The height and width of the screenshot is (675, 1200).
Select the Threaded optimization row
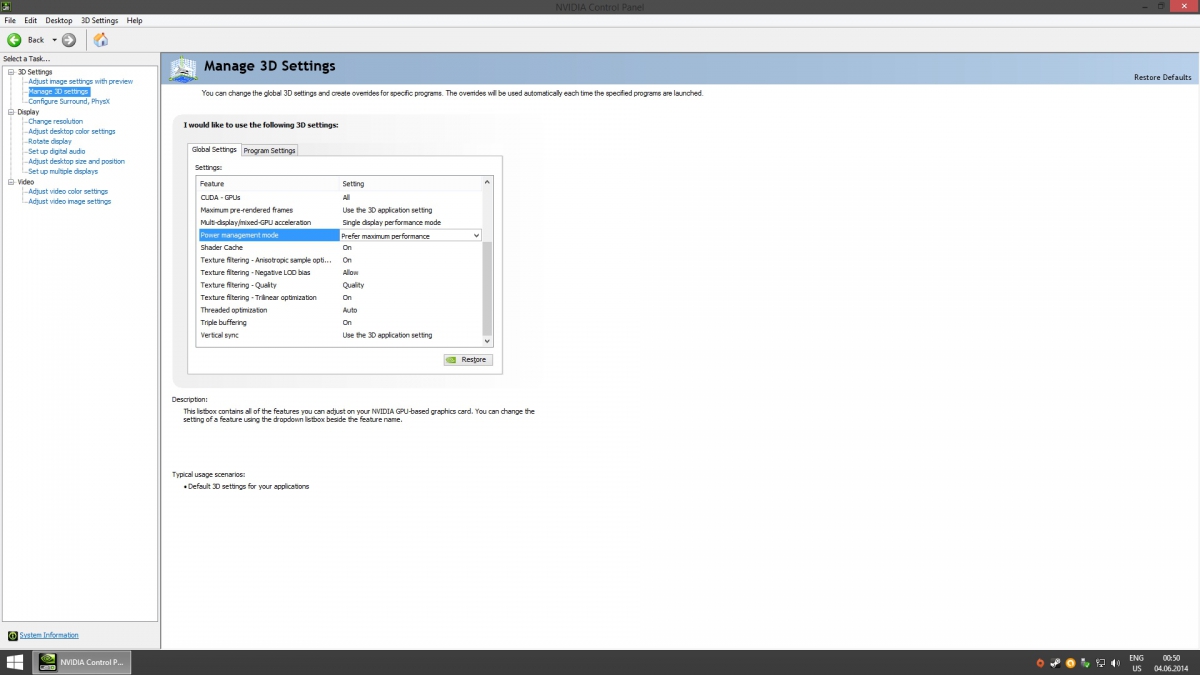[x=340, y=310]
